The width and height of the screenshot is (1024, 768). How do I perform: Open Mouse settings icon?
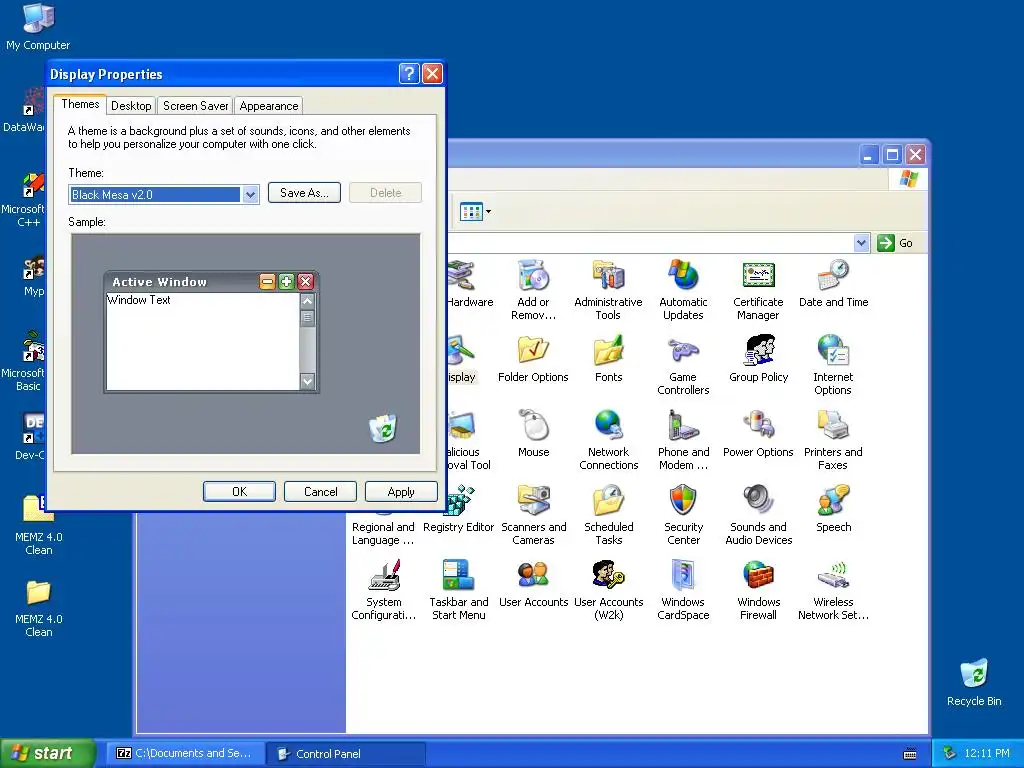point(534,434)
